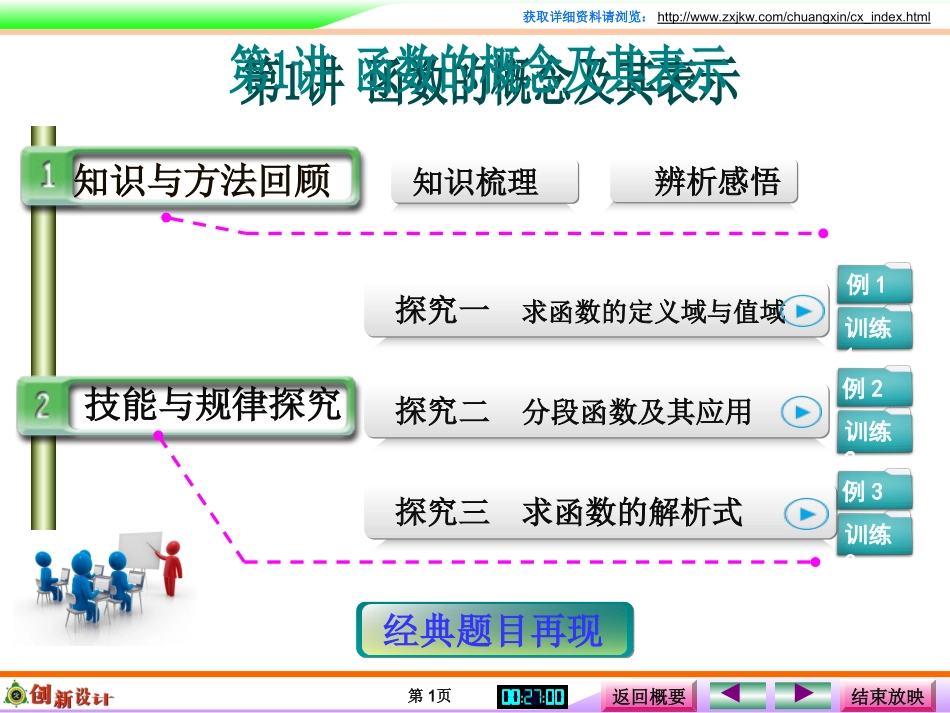Open the 知识梳理 button
This screenshot has height=713, width=950.
coord(485,182)
